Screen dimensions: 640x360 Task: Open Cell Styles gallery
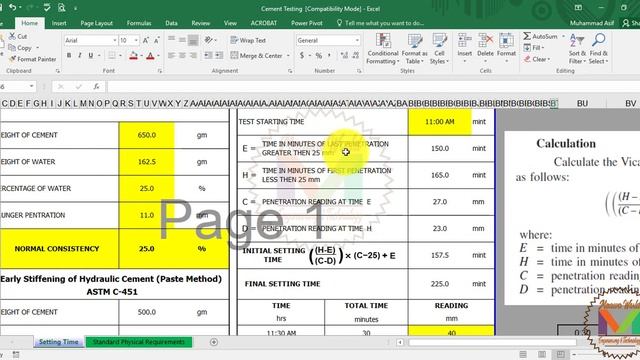tap(439, 49)
